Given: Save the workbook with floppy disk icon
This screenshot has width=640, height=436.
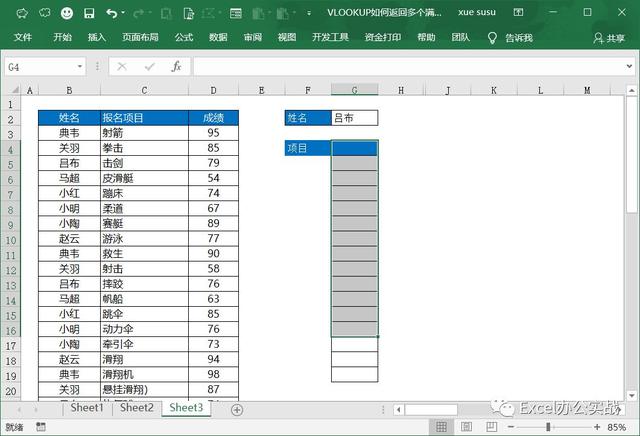Looking at the screenshot, I should point(89,13).
